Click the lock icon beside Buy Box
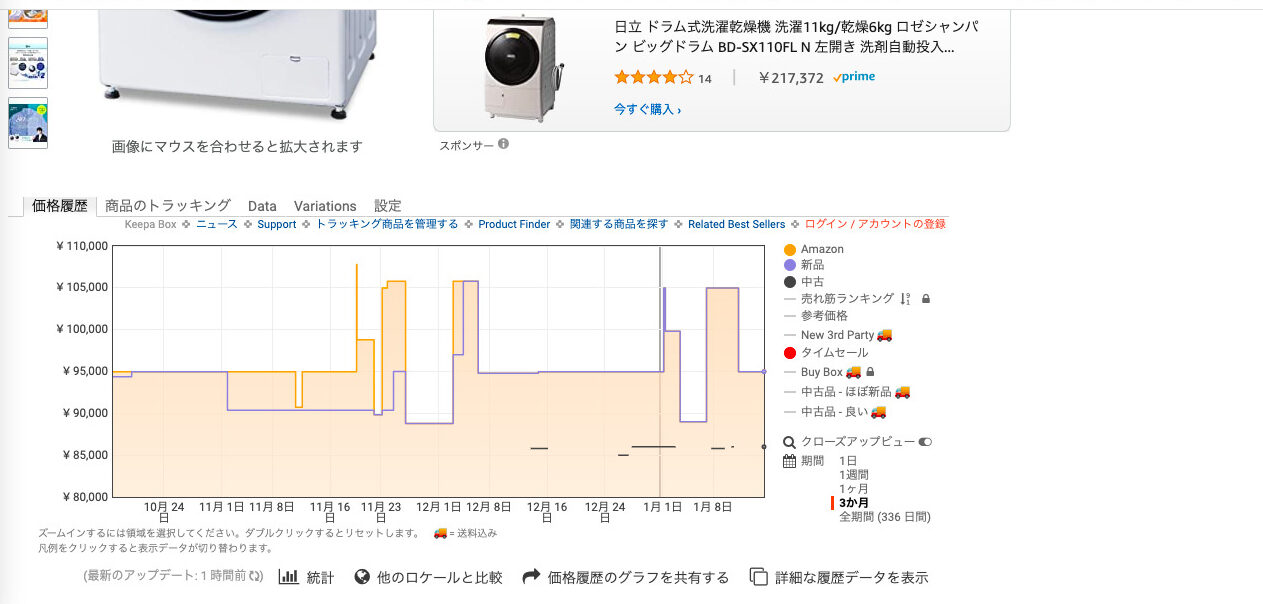Viewport: 1263px width, 604px height. (x=870, y=372)
